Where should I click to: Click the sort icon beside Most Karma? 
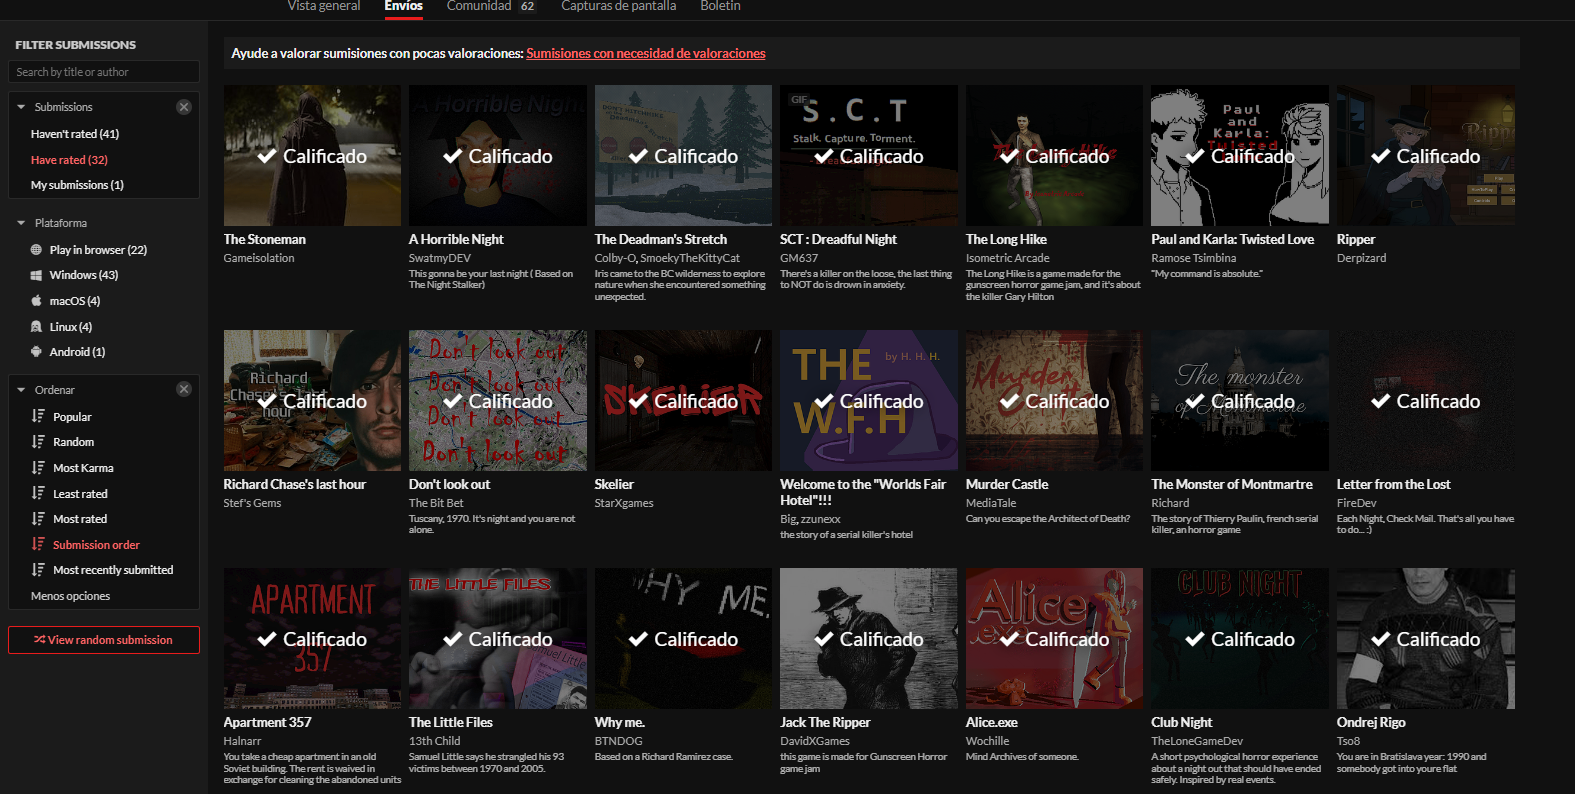coord(38,468)
